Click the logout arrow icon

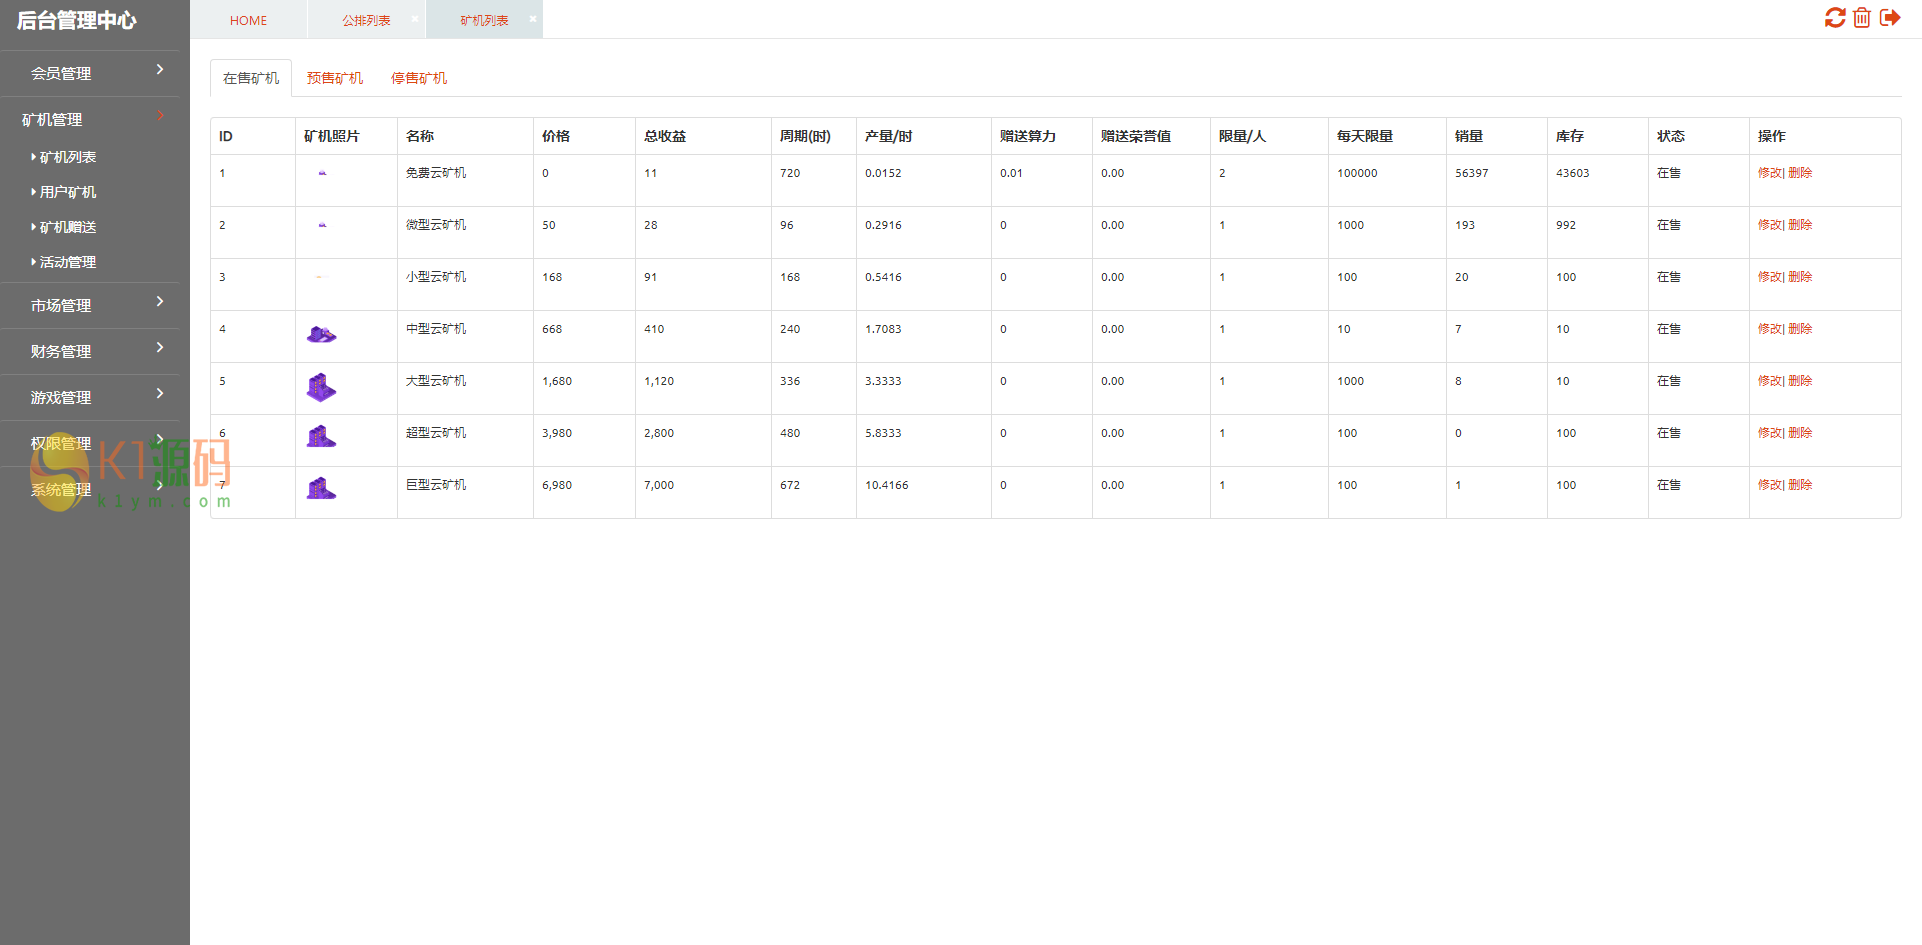click(1890, 18)
